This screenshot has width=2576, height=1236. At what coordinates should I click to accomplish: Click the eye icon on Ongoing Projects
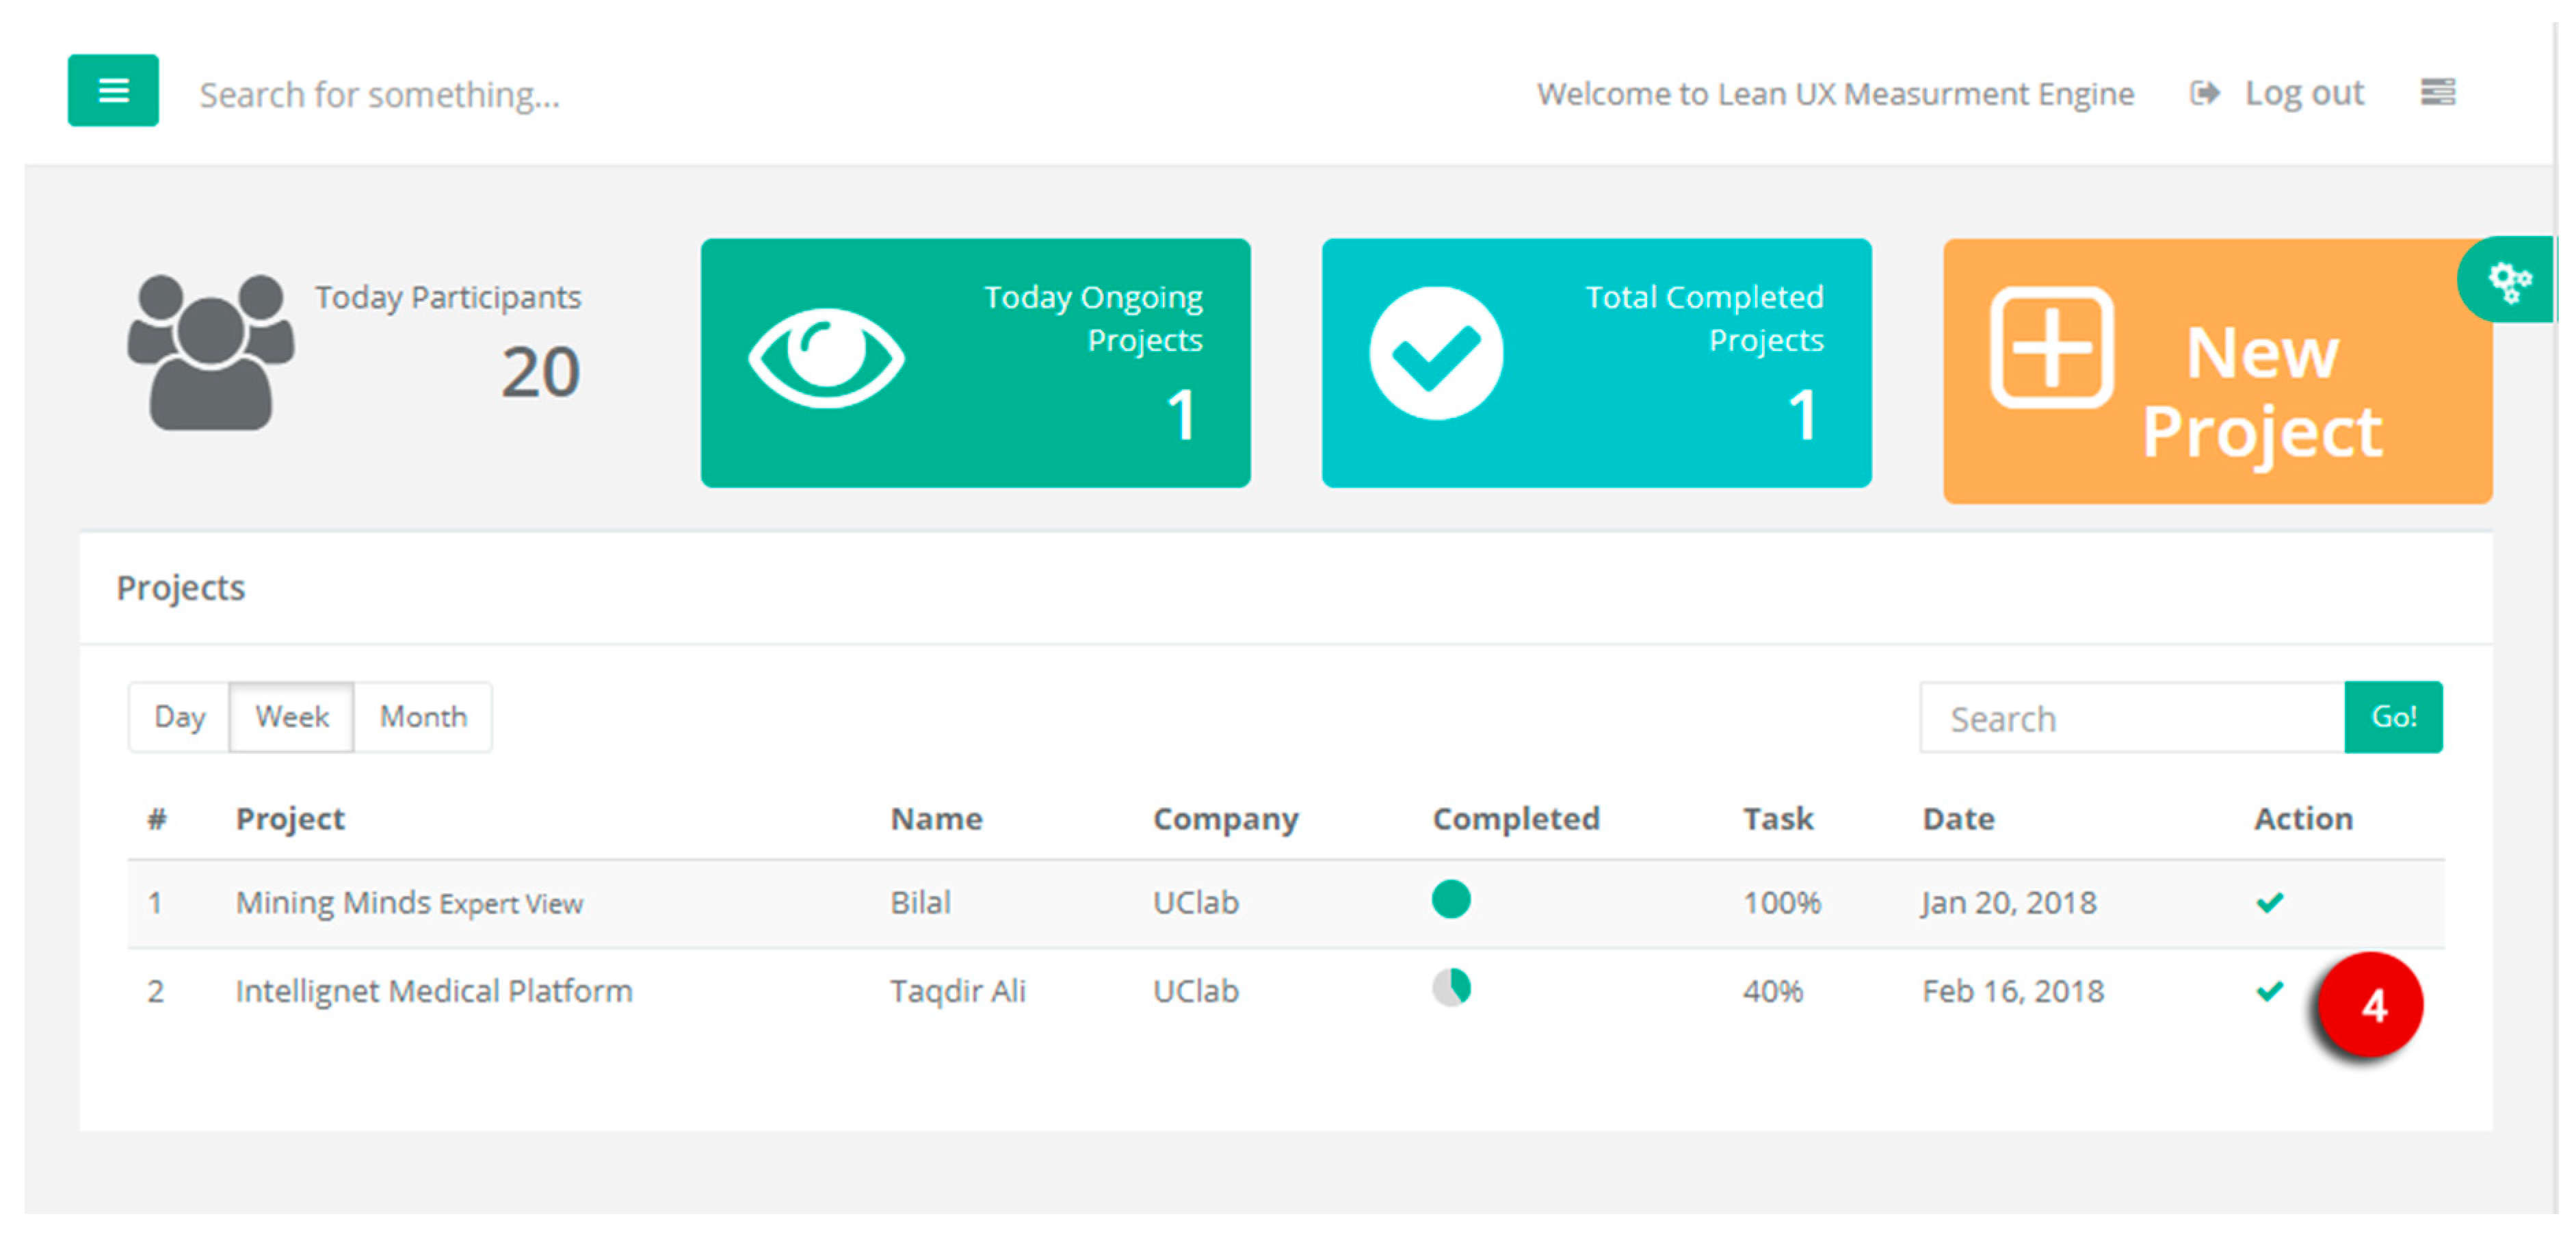coord(826,357)
